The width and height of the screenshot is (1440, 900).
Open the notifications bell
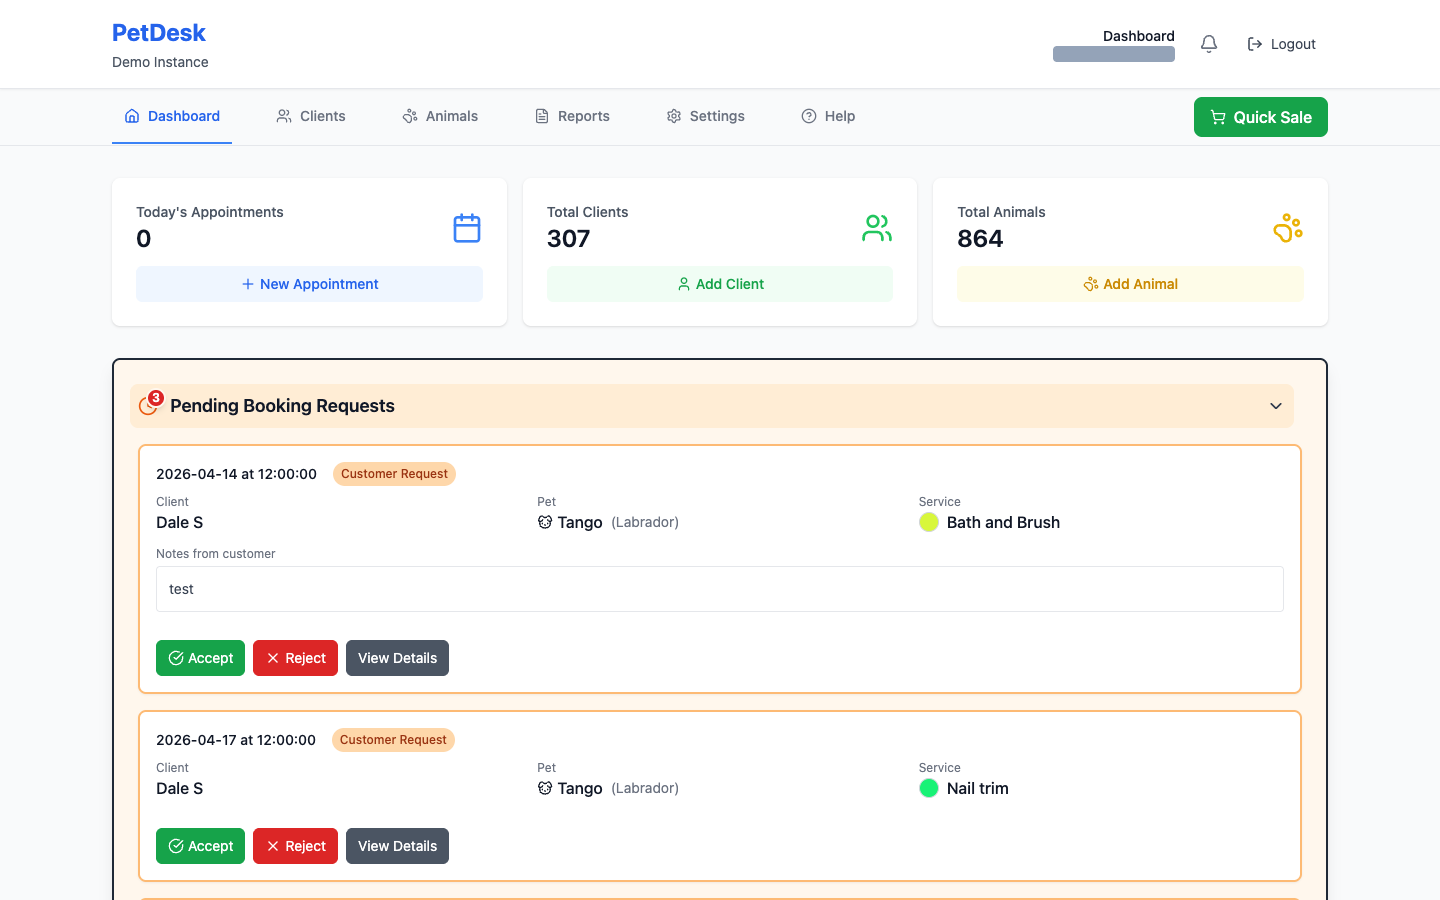coord(1209,44)
